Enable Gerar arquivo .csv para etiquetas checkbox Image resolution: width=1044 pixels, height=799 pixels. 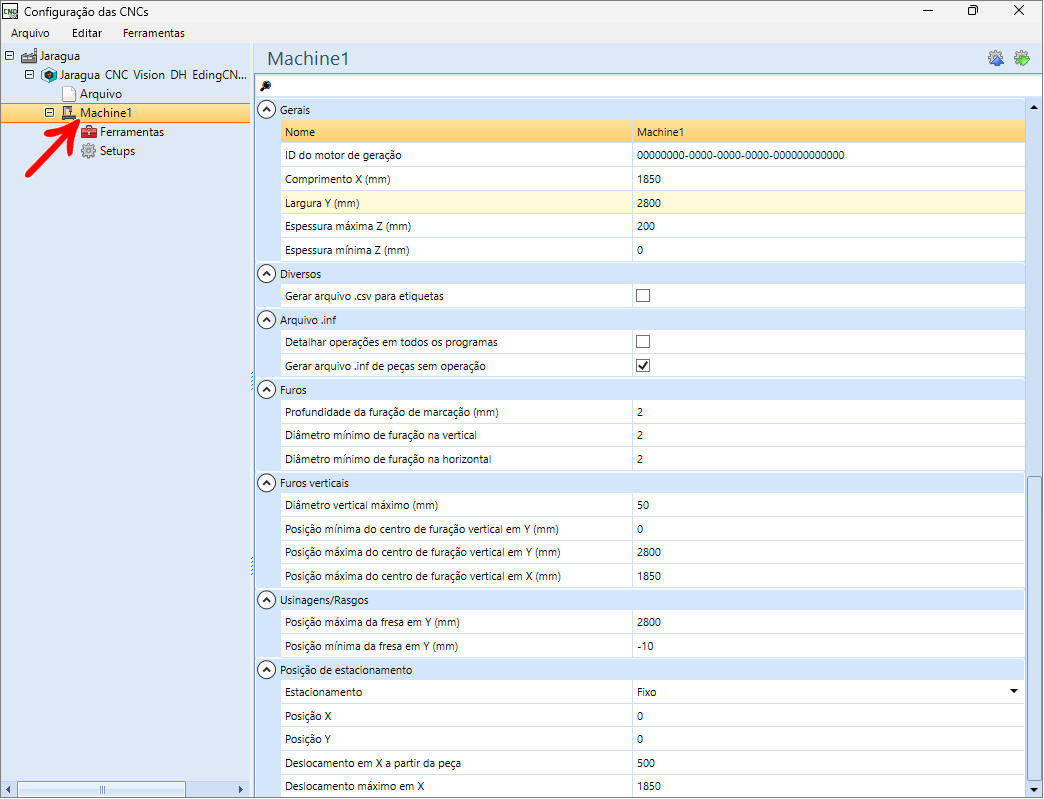click(x=643, y=296)
